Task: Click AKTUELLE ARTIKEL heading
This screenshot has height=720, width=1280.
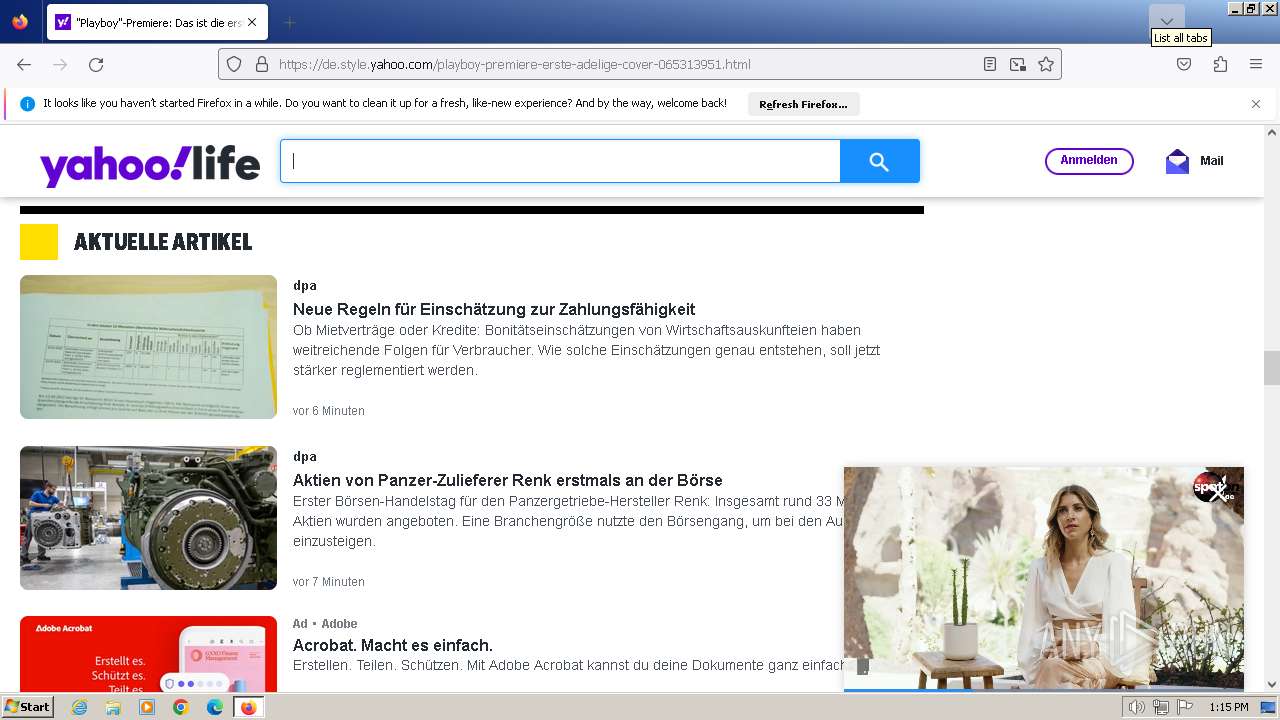Action: pyautogui.click(x=163, y=242)
